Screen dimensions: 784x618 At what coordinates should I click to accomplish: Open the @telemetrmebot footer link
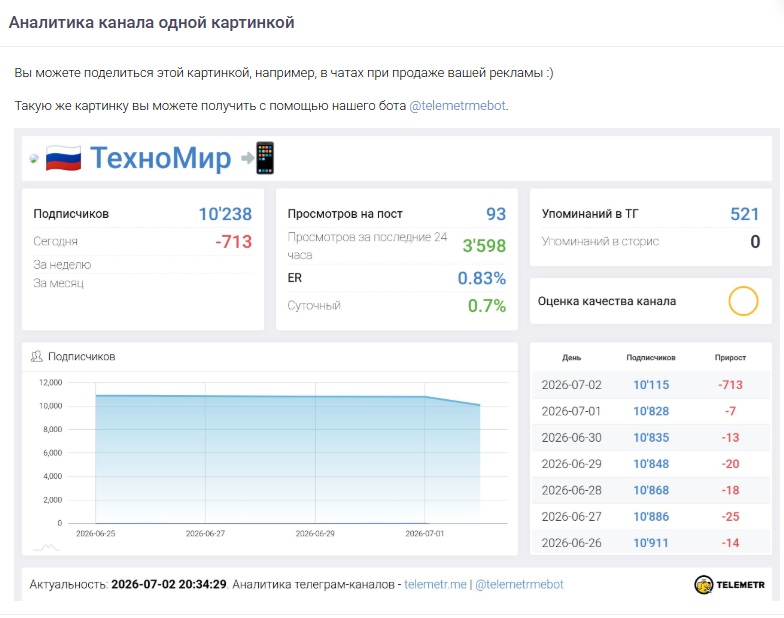click(x=519, y=584)
